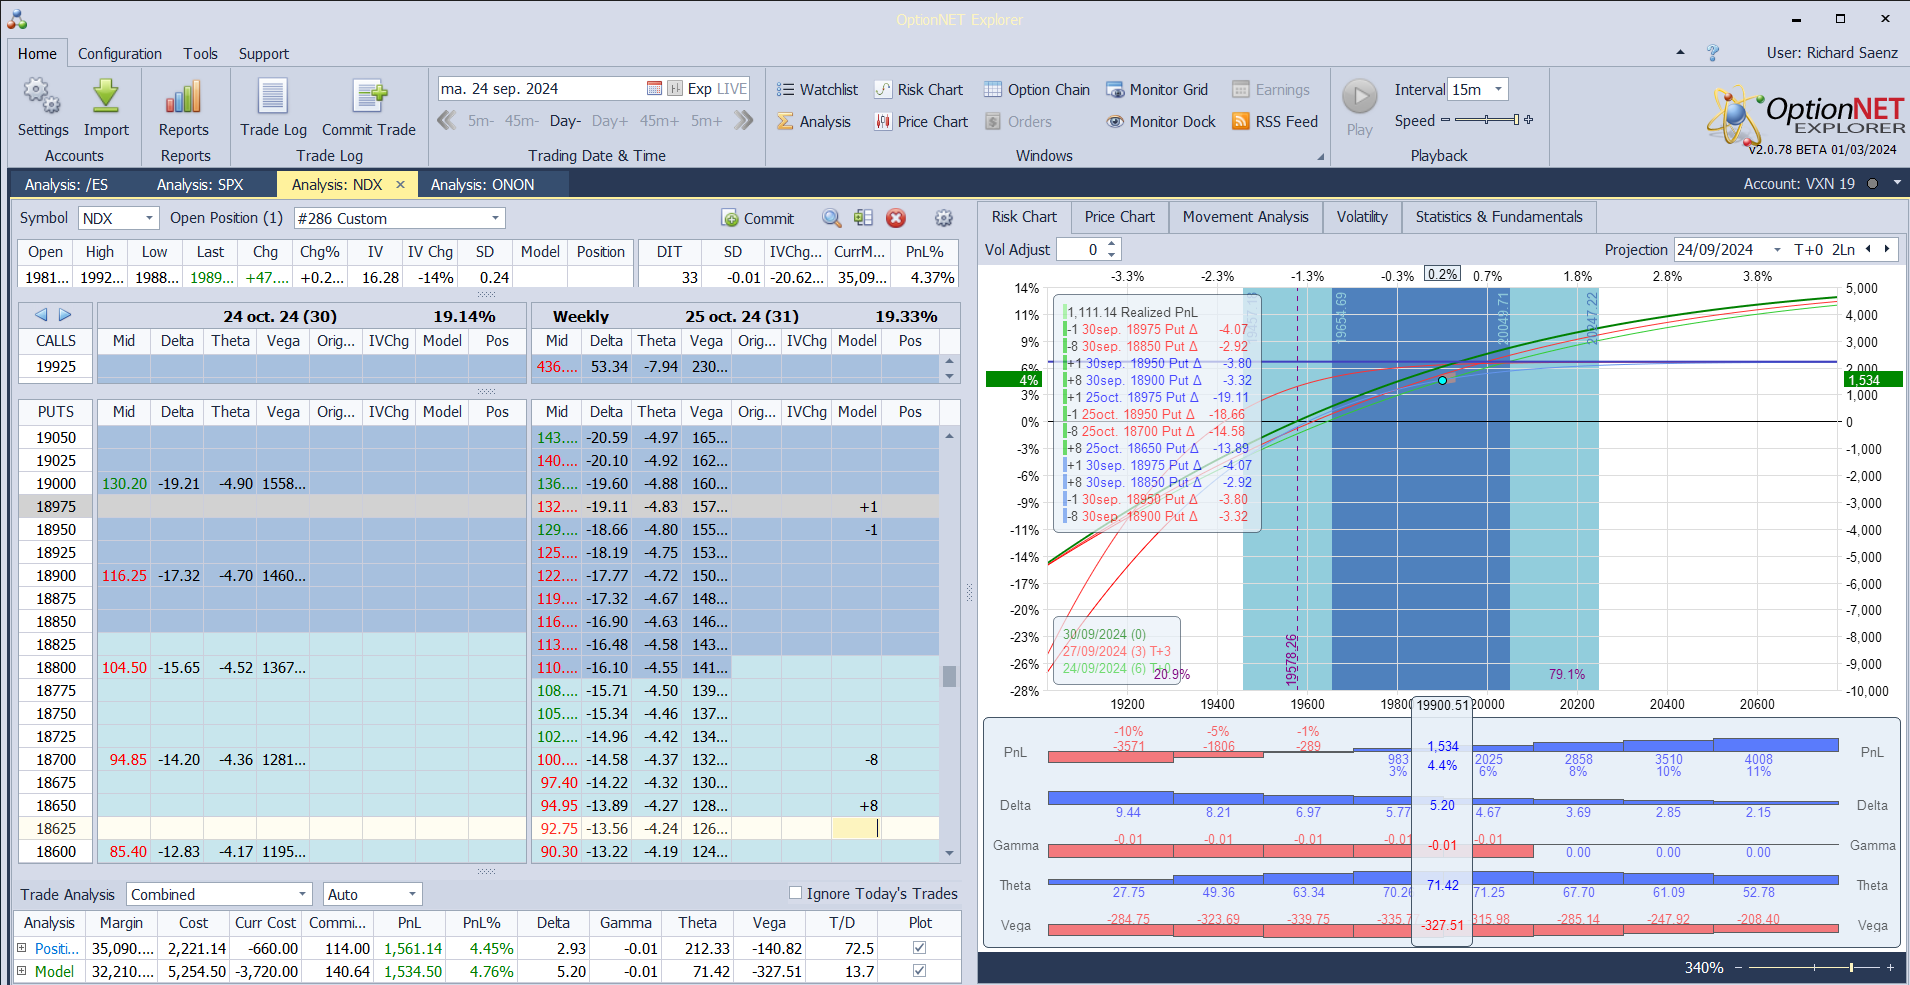Jump back with the double left chevron
The image size is (1910, 985).
coord(447,121)
